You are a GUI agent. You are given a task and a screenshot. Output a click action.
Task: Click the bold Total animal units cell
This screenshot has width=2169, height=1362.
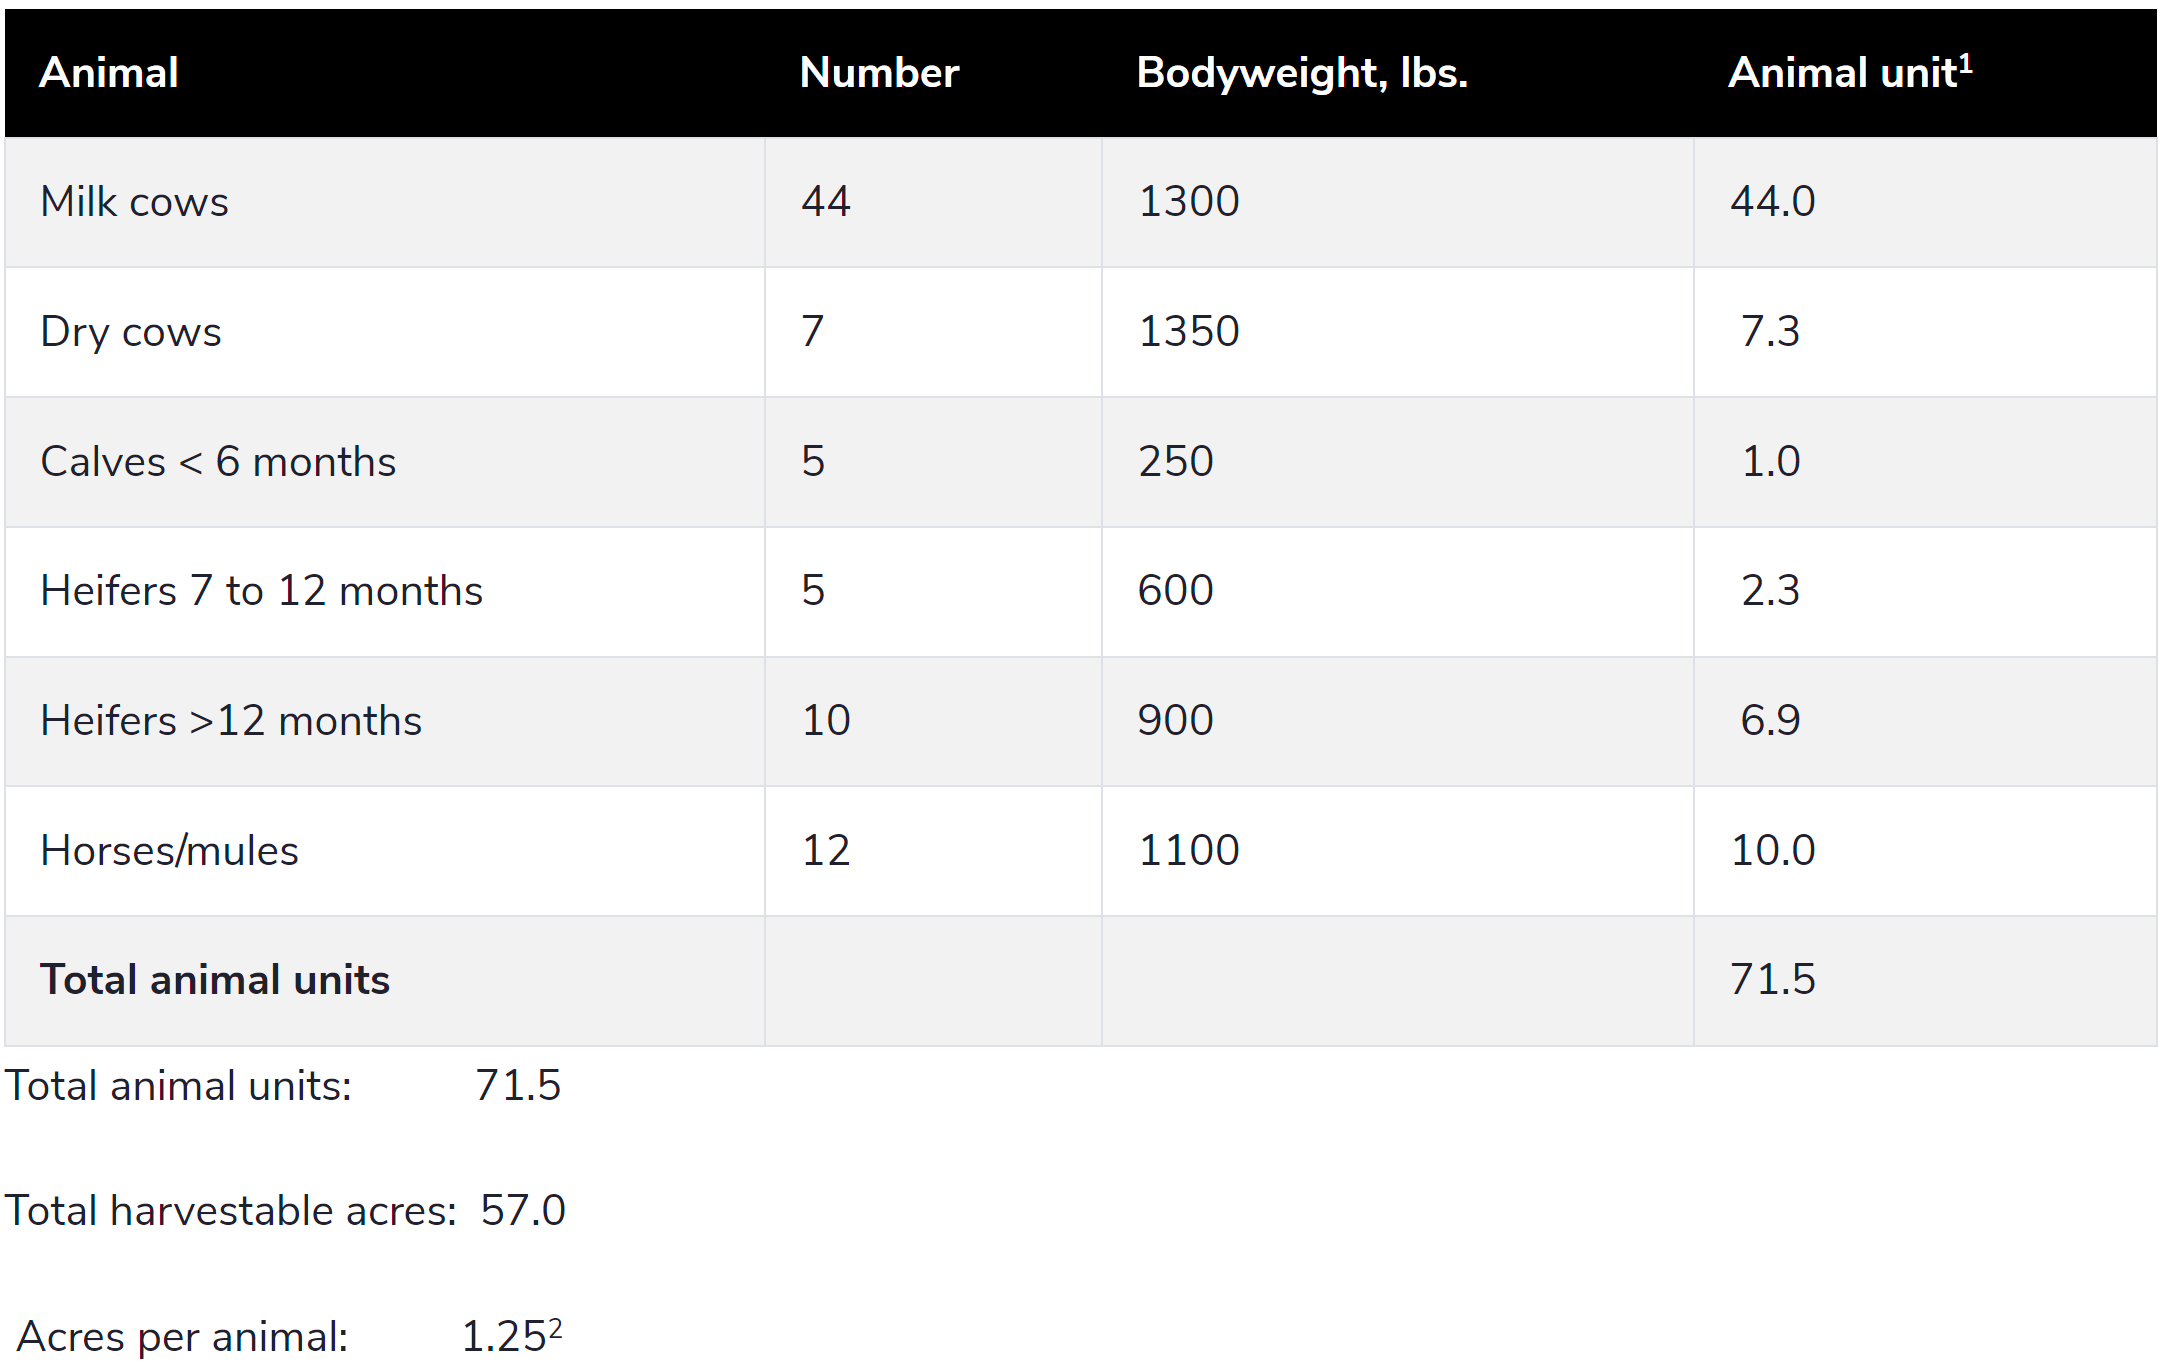(215, 980)
